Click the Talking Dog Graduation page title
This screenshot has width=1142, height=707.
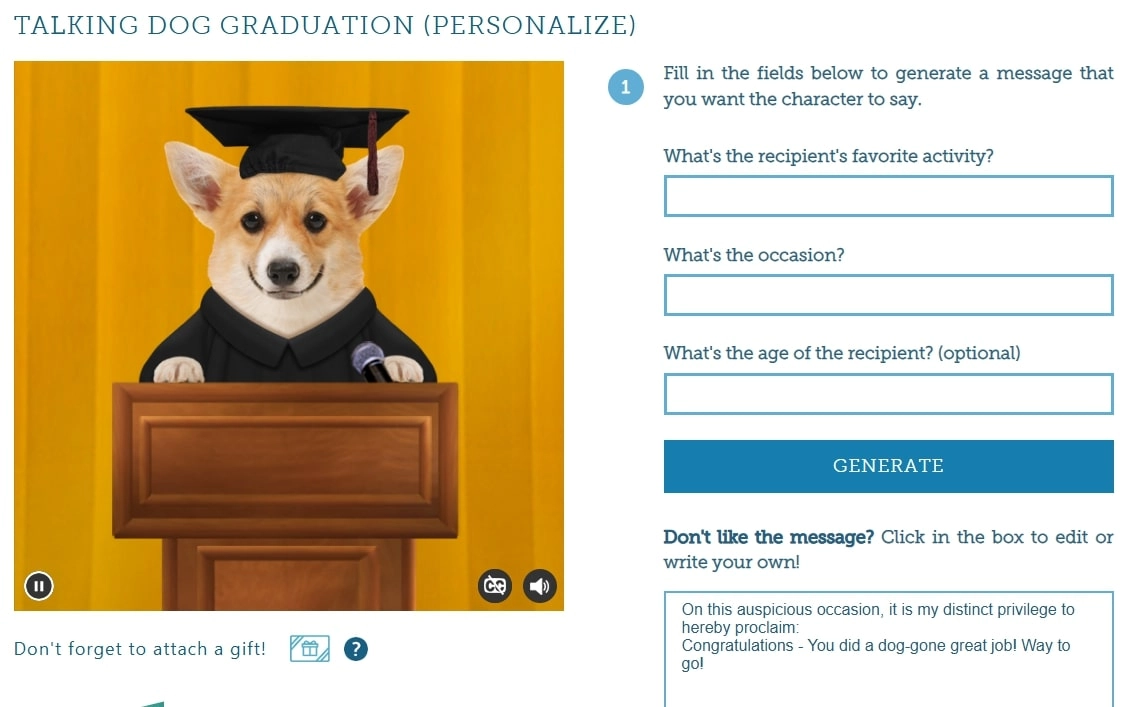[x=325, y=25]
